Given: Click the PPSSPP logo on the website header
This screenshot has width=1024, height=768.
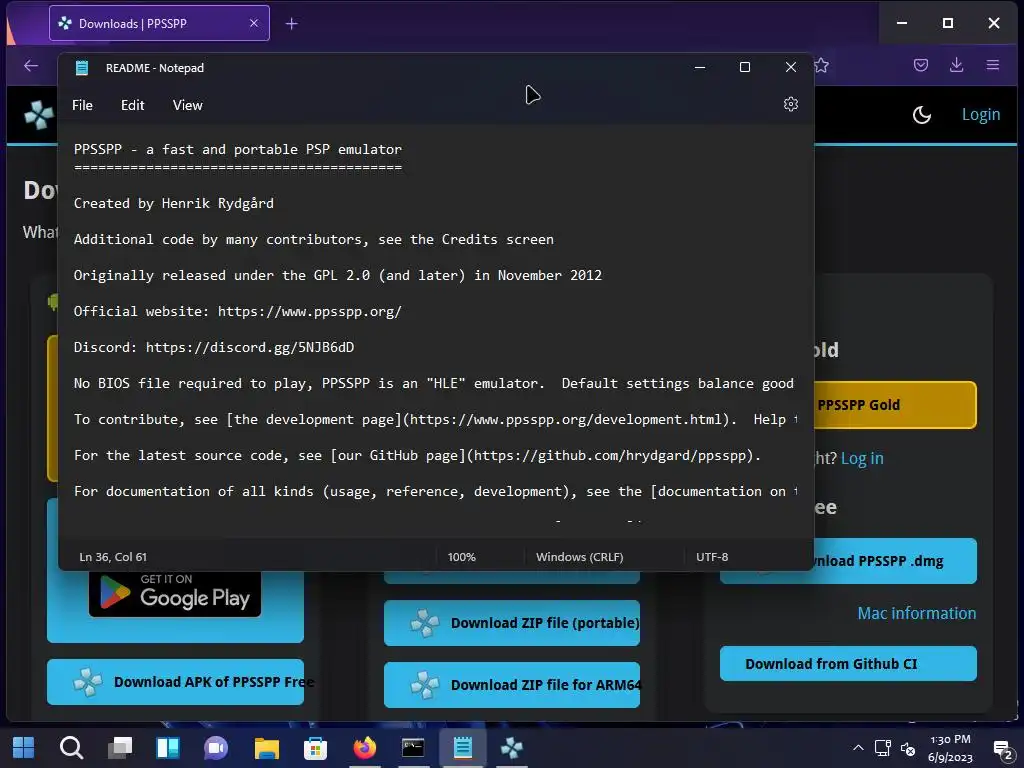Looking at the screenshot, I should click(x=39, y=115).
